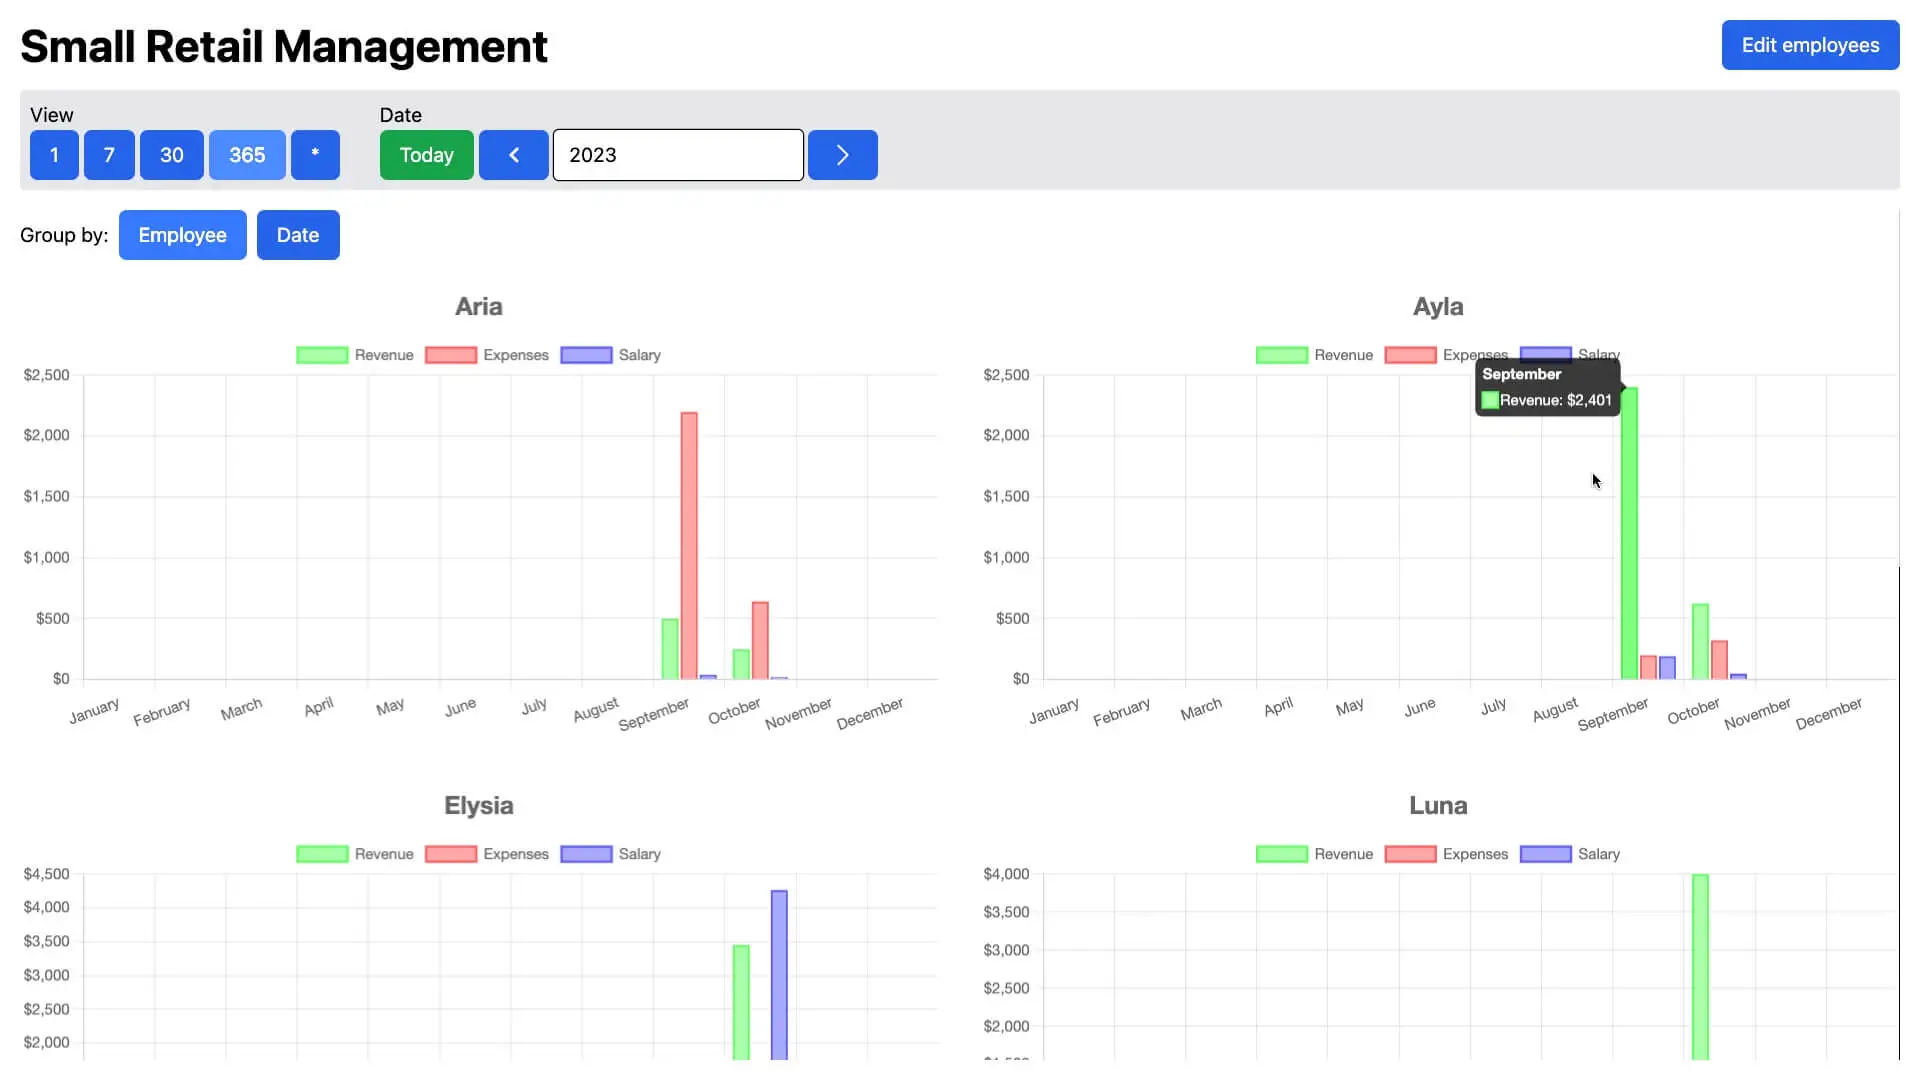
Task: Toggle Revenue legend swatch in Aria chart
Action: (x=322, y=355)
